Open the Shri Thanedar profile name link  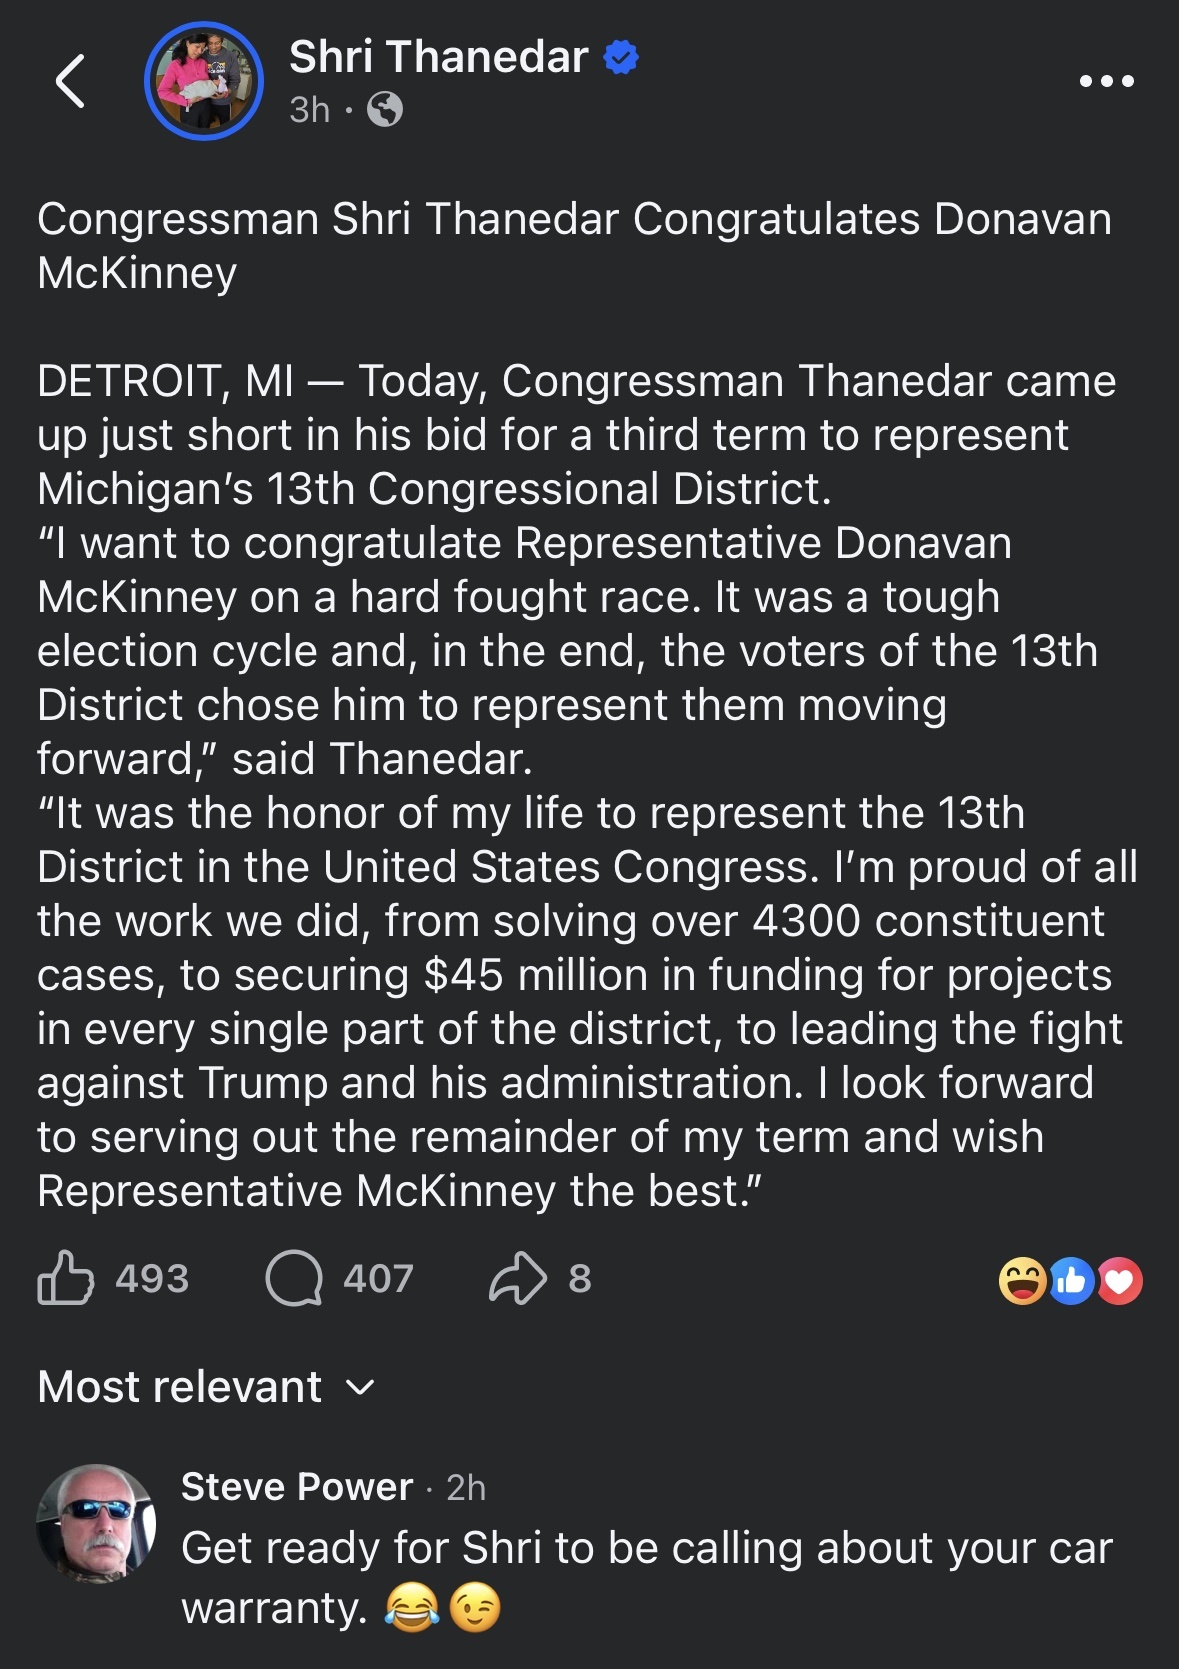coord(438,57)
